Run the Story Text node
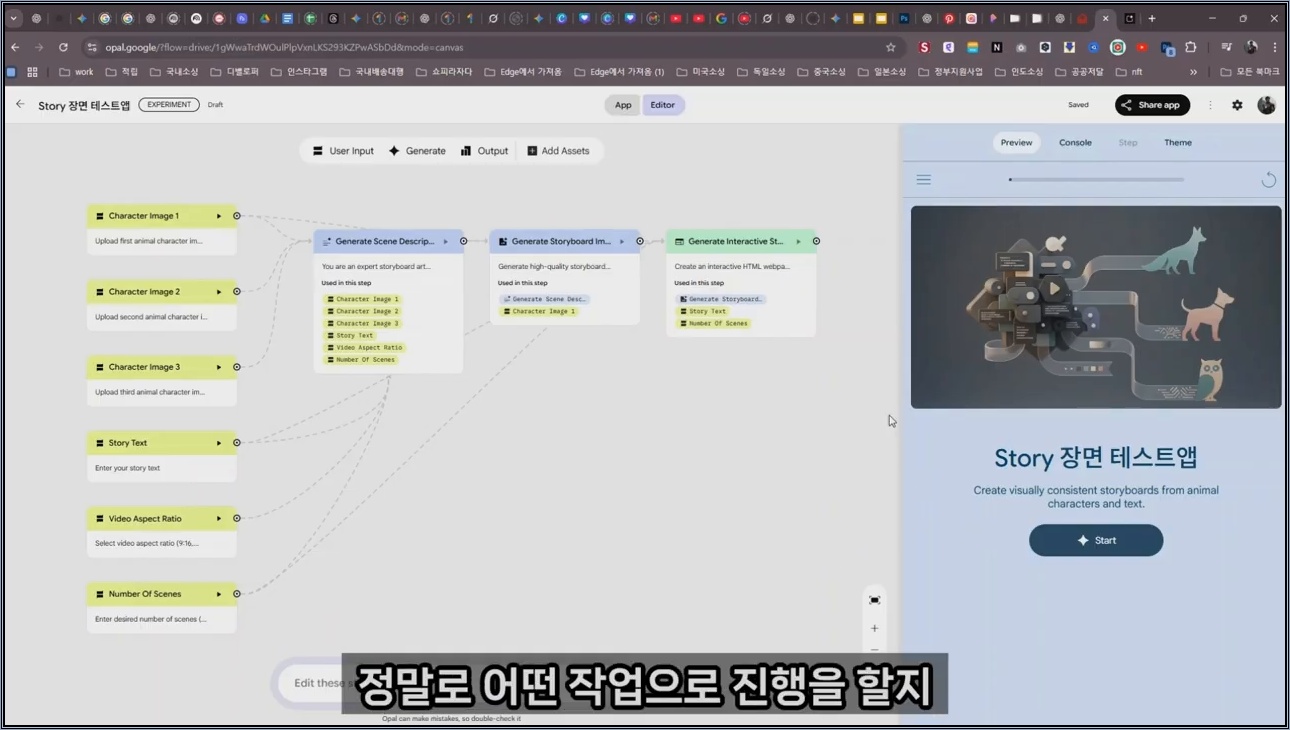The width and height of the screenshot is (1290, 730). [x=219, y=443]
